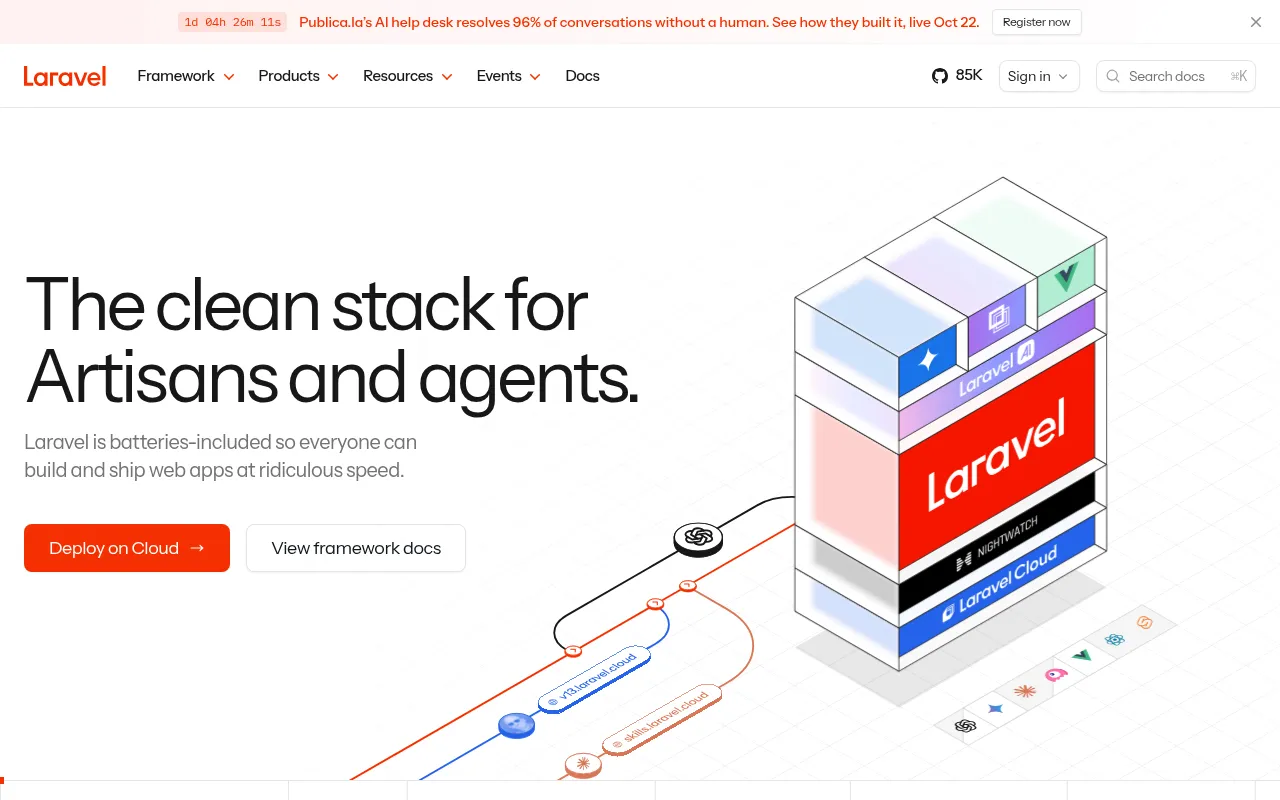Click the blue round node on the blue line
The image size is (1280, 800).
coord(516,726)
